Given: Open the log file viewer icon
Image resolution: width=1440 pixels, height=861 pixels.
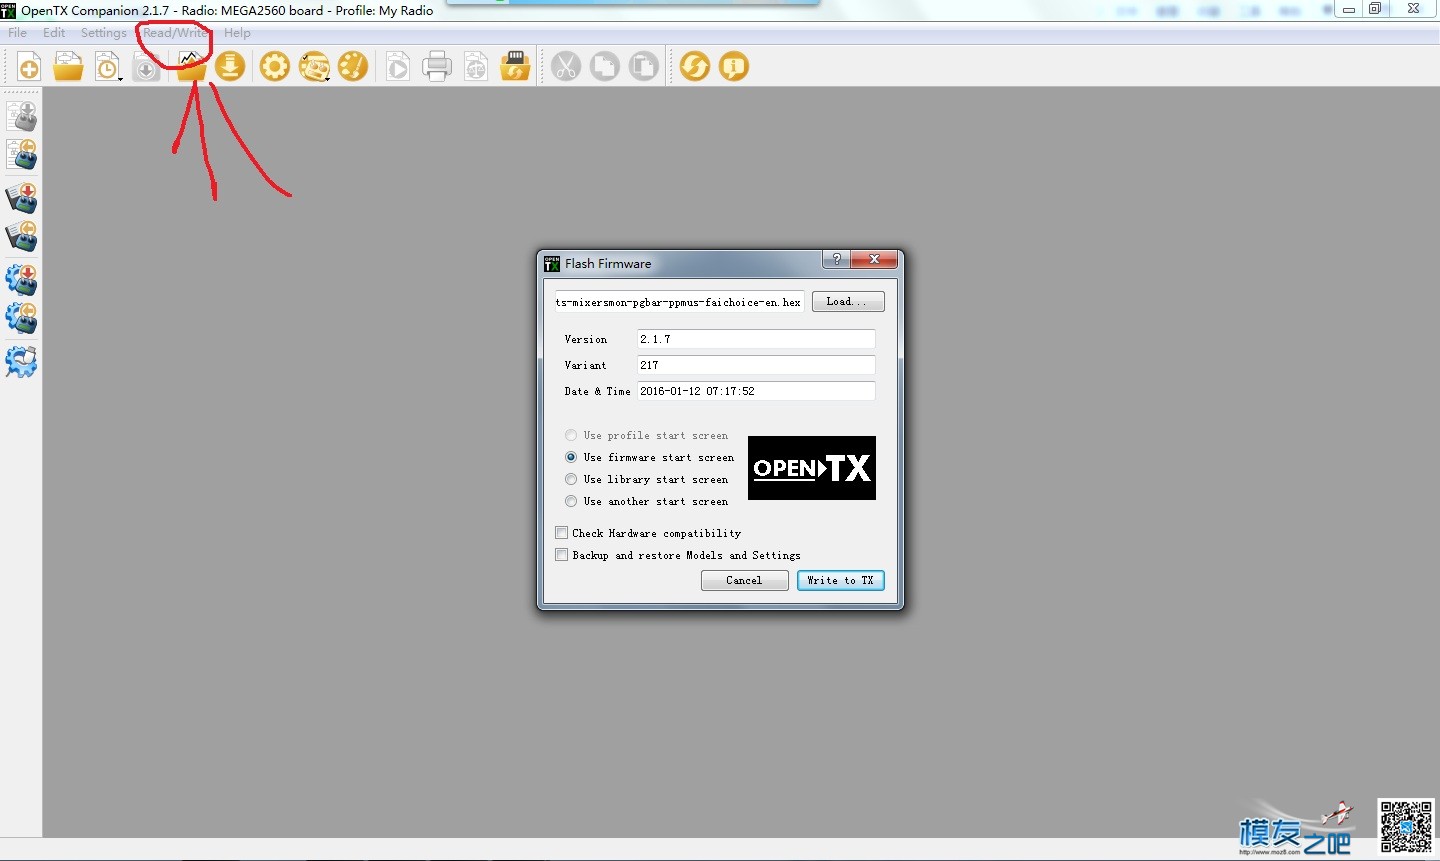Looking at the screenshot, I should 190,66.
